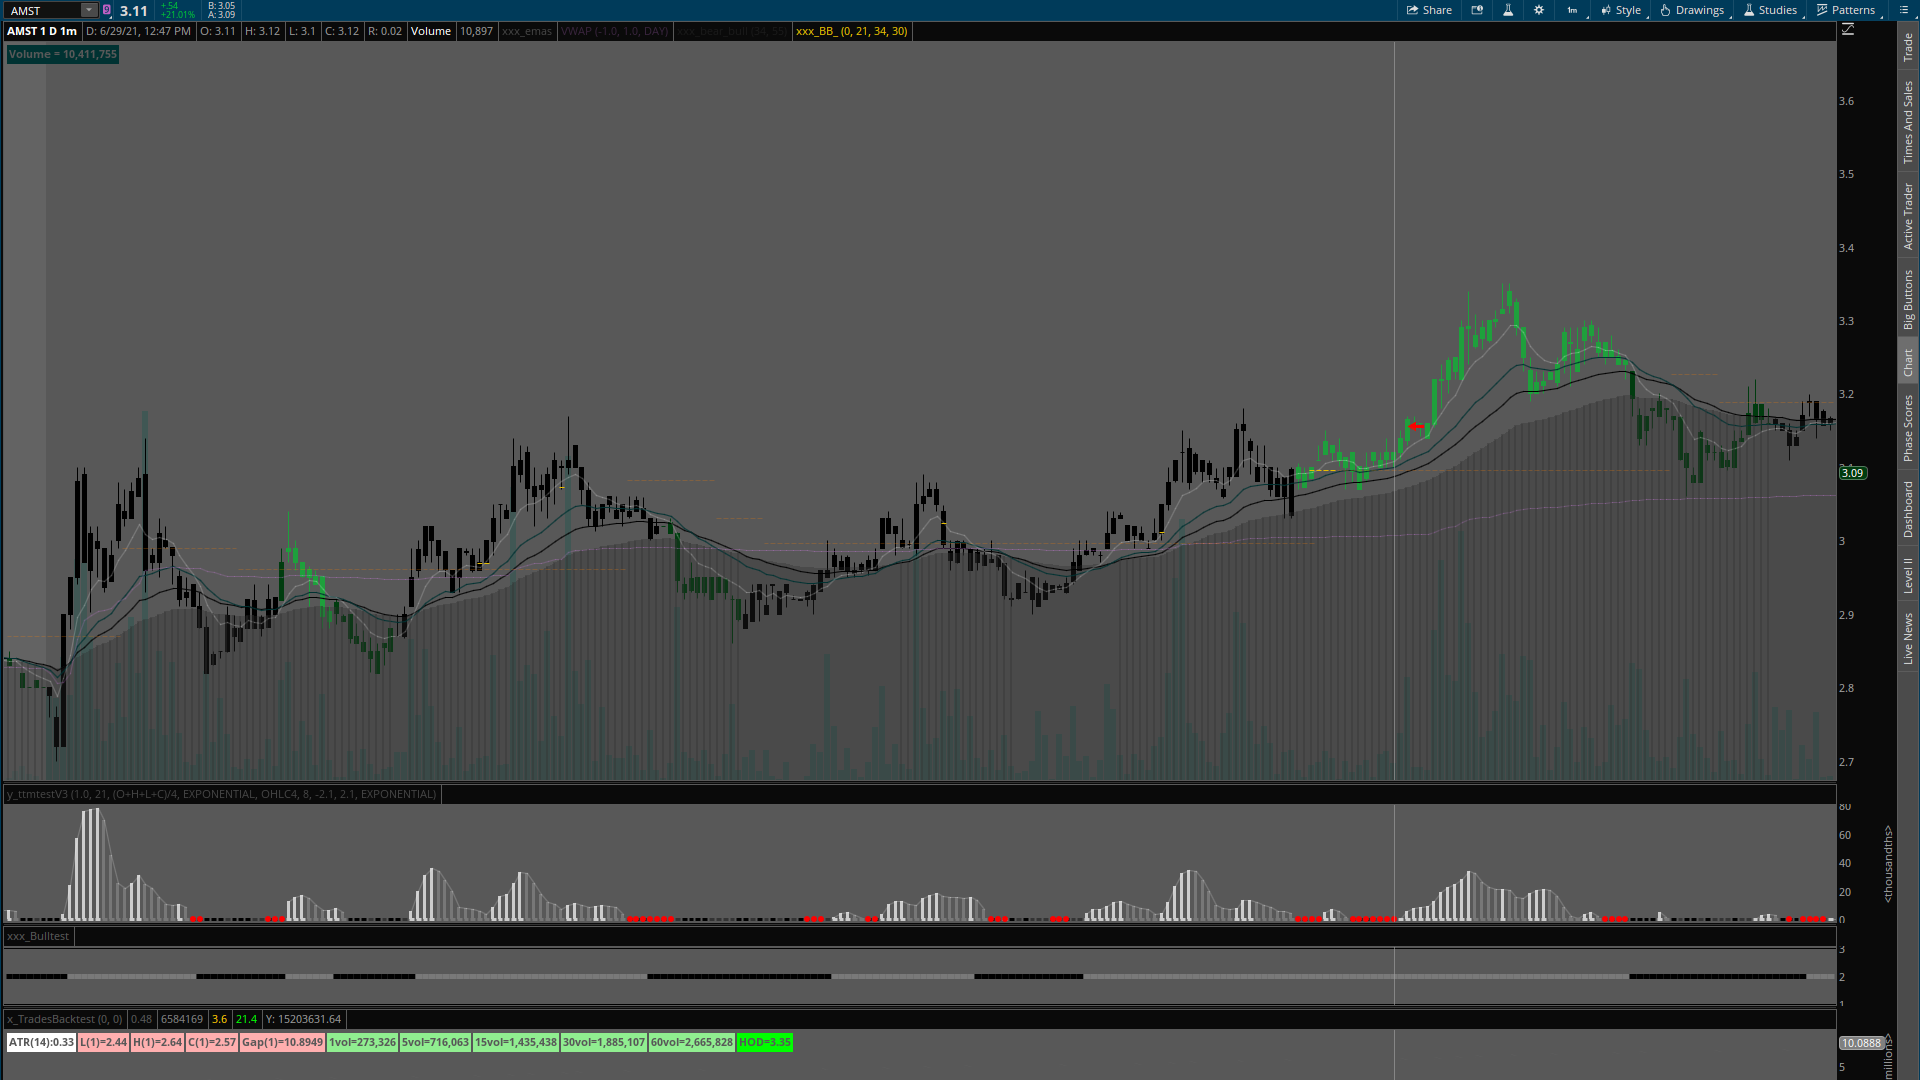The image size is (1920, 1080).
Task: Select the xxx_BB_ study label
Action: click(x=851, y=31)
